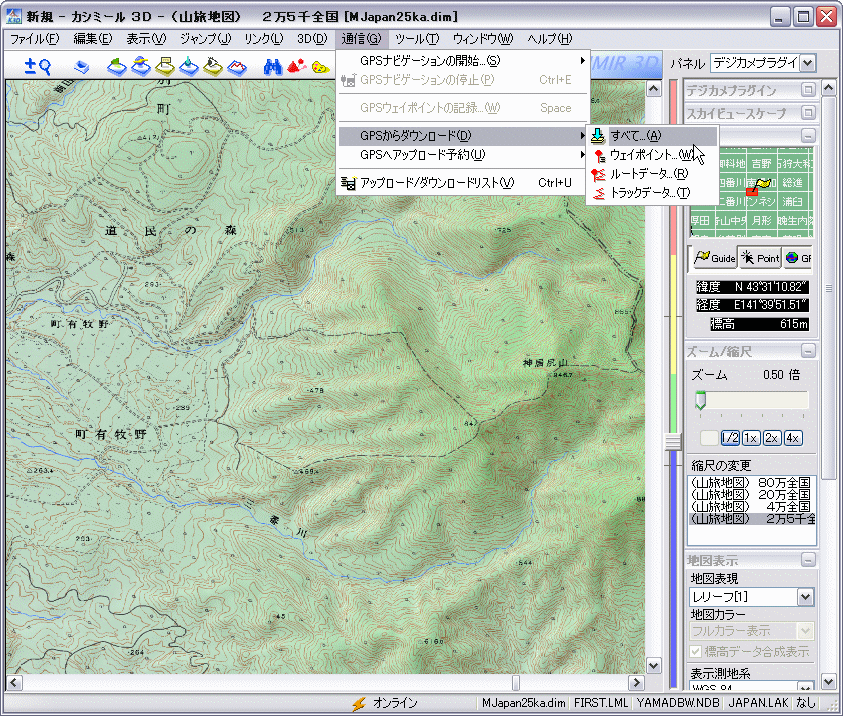Select (山旅地図) 4万全国 scale in the list

coord(751,506)
